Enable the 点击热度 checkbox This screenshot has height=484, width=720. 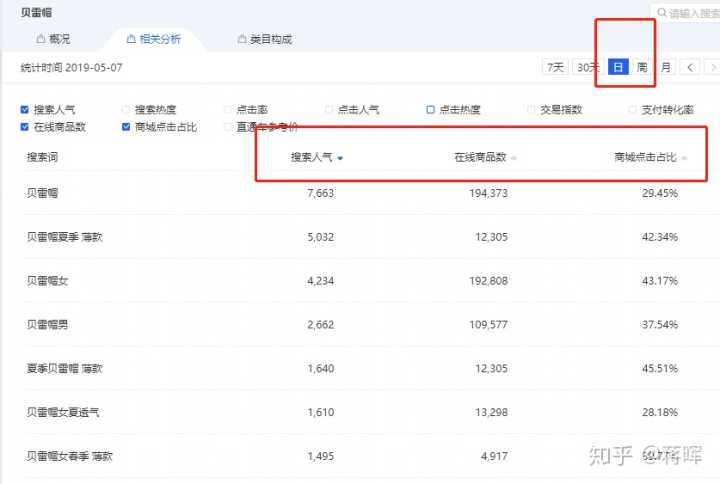(430, 109)
